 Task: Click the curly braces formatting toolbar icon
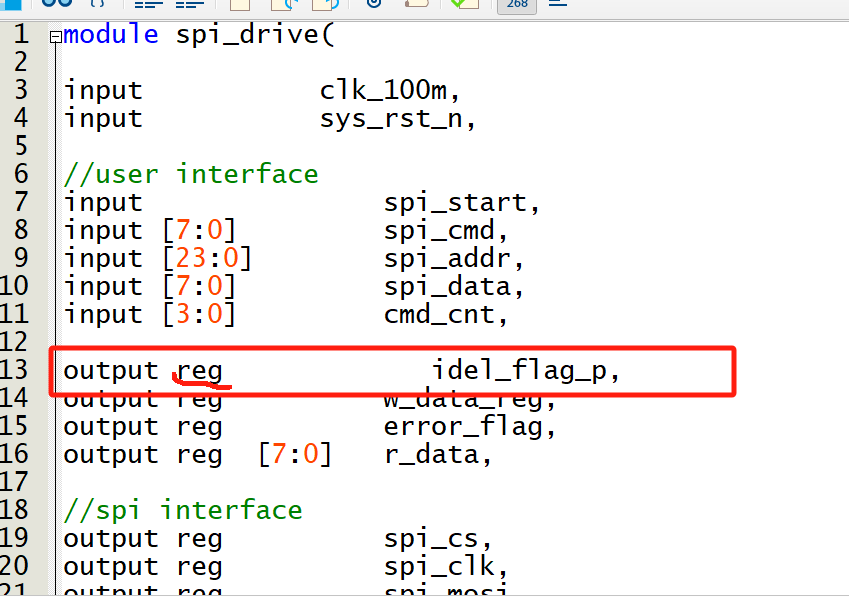tap(95, 6)
